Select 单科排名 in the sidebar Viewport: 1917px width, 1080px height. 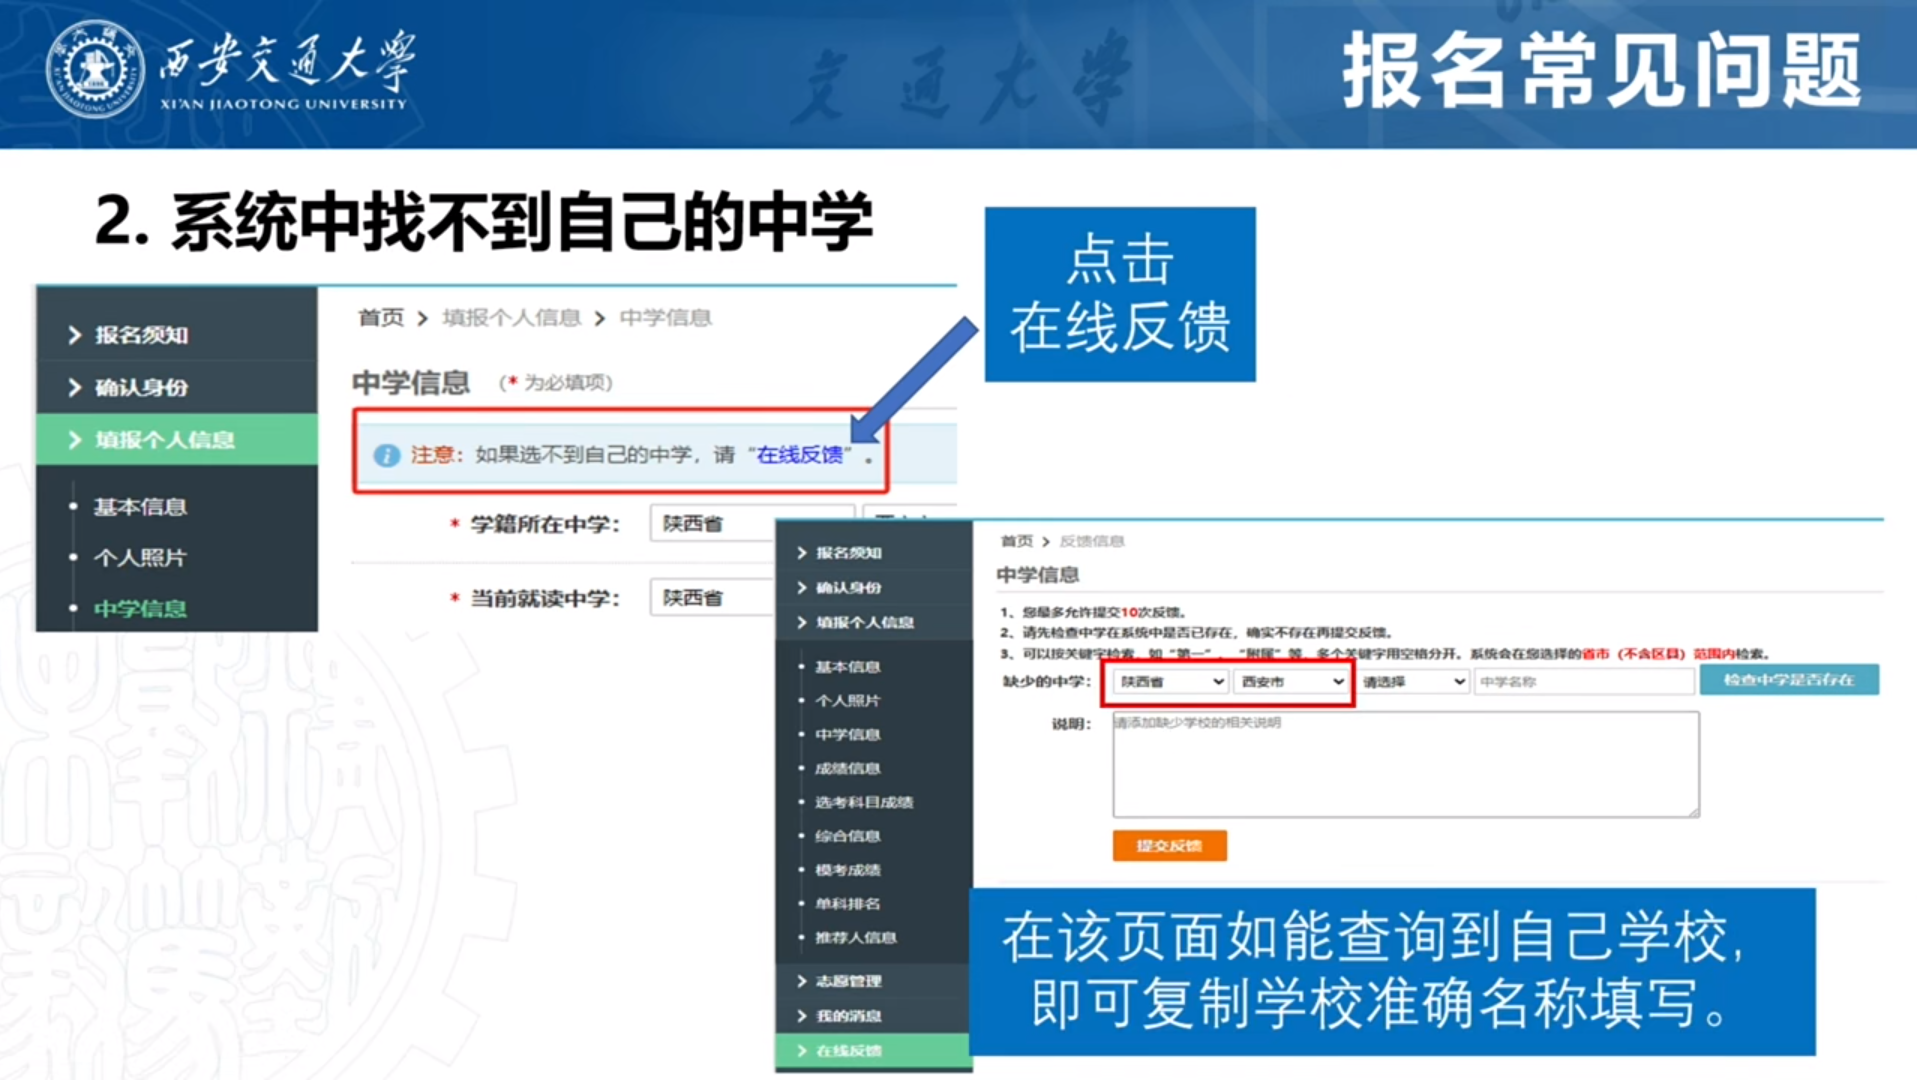[x=847, y=904]
